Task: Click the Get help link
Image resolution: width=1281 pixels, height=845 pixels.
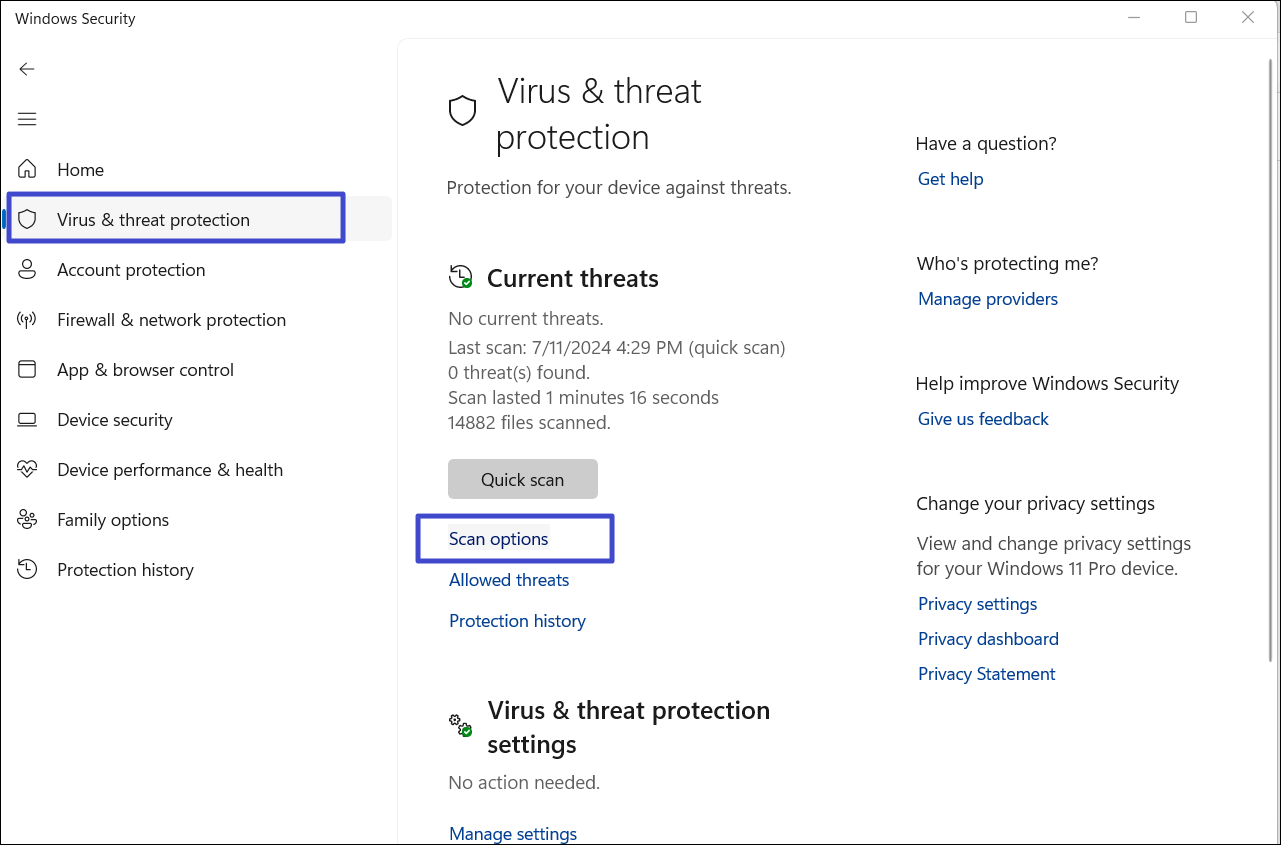Action: click(x=950, y=179)
